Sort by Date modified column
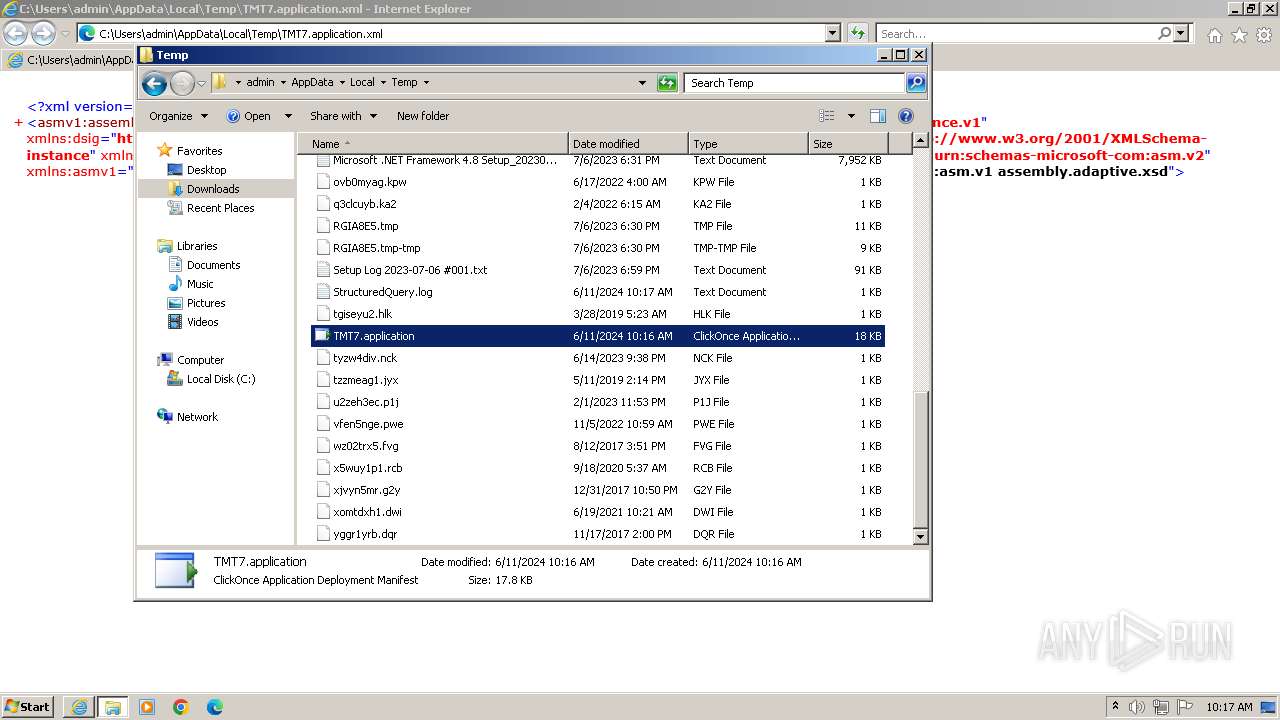This screenshot has width=1280, height=720. point(628,144)
